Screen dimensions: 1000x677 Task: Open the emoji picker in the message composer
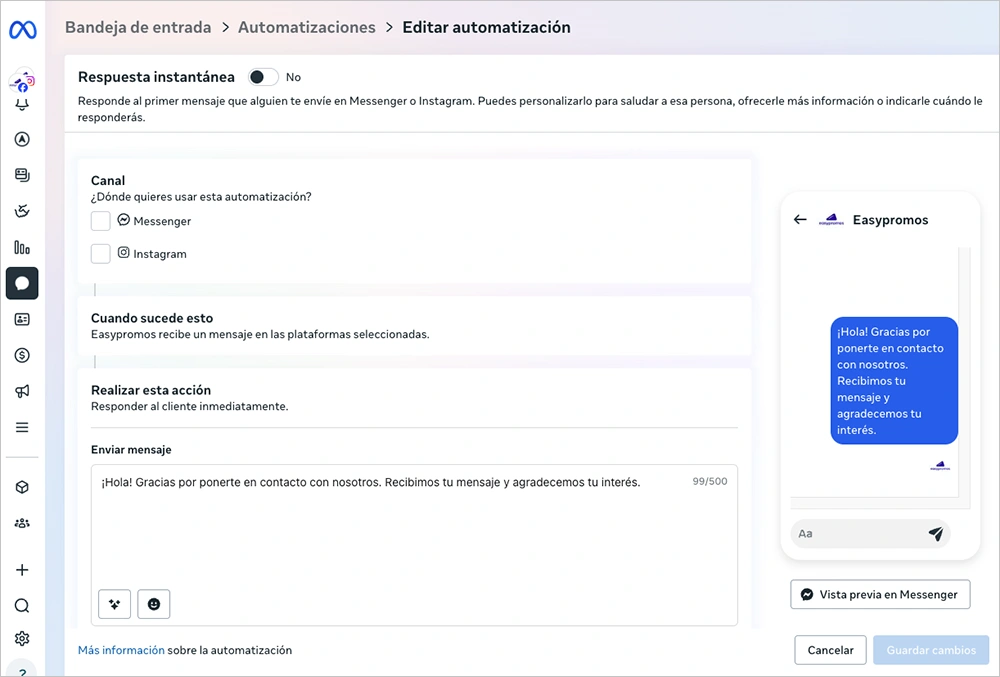pyautogui.click(x=153, y=604)
